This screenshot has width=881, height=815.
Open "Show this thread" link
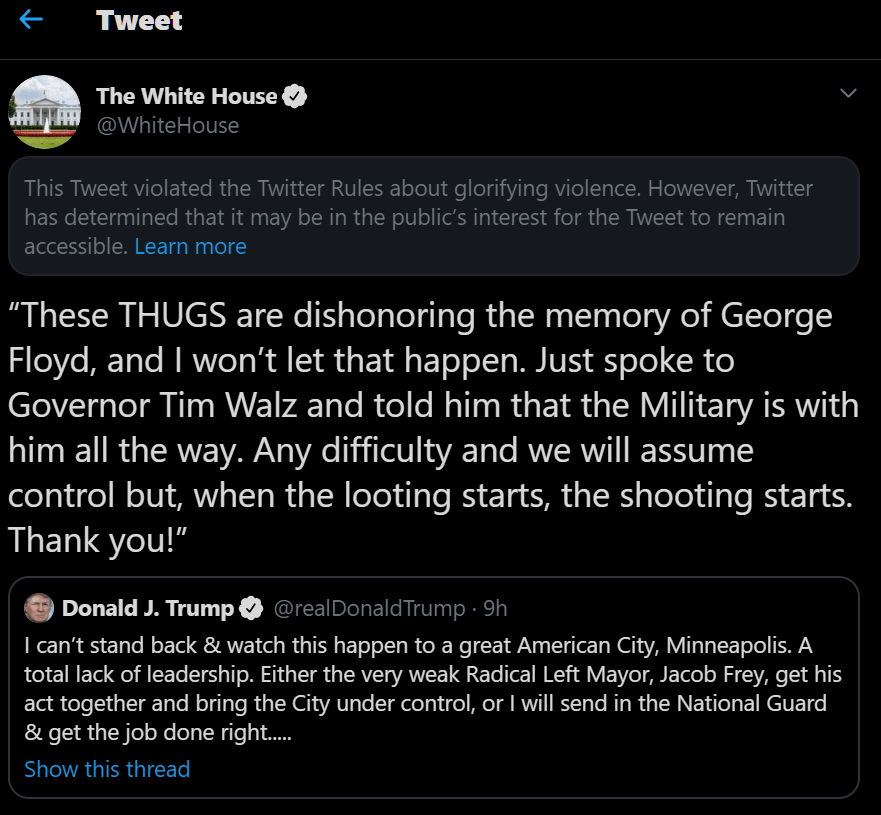[107, 769]
